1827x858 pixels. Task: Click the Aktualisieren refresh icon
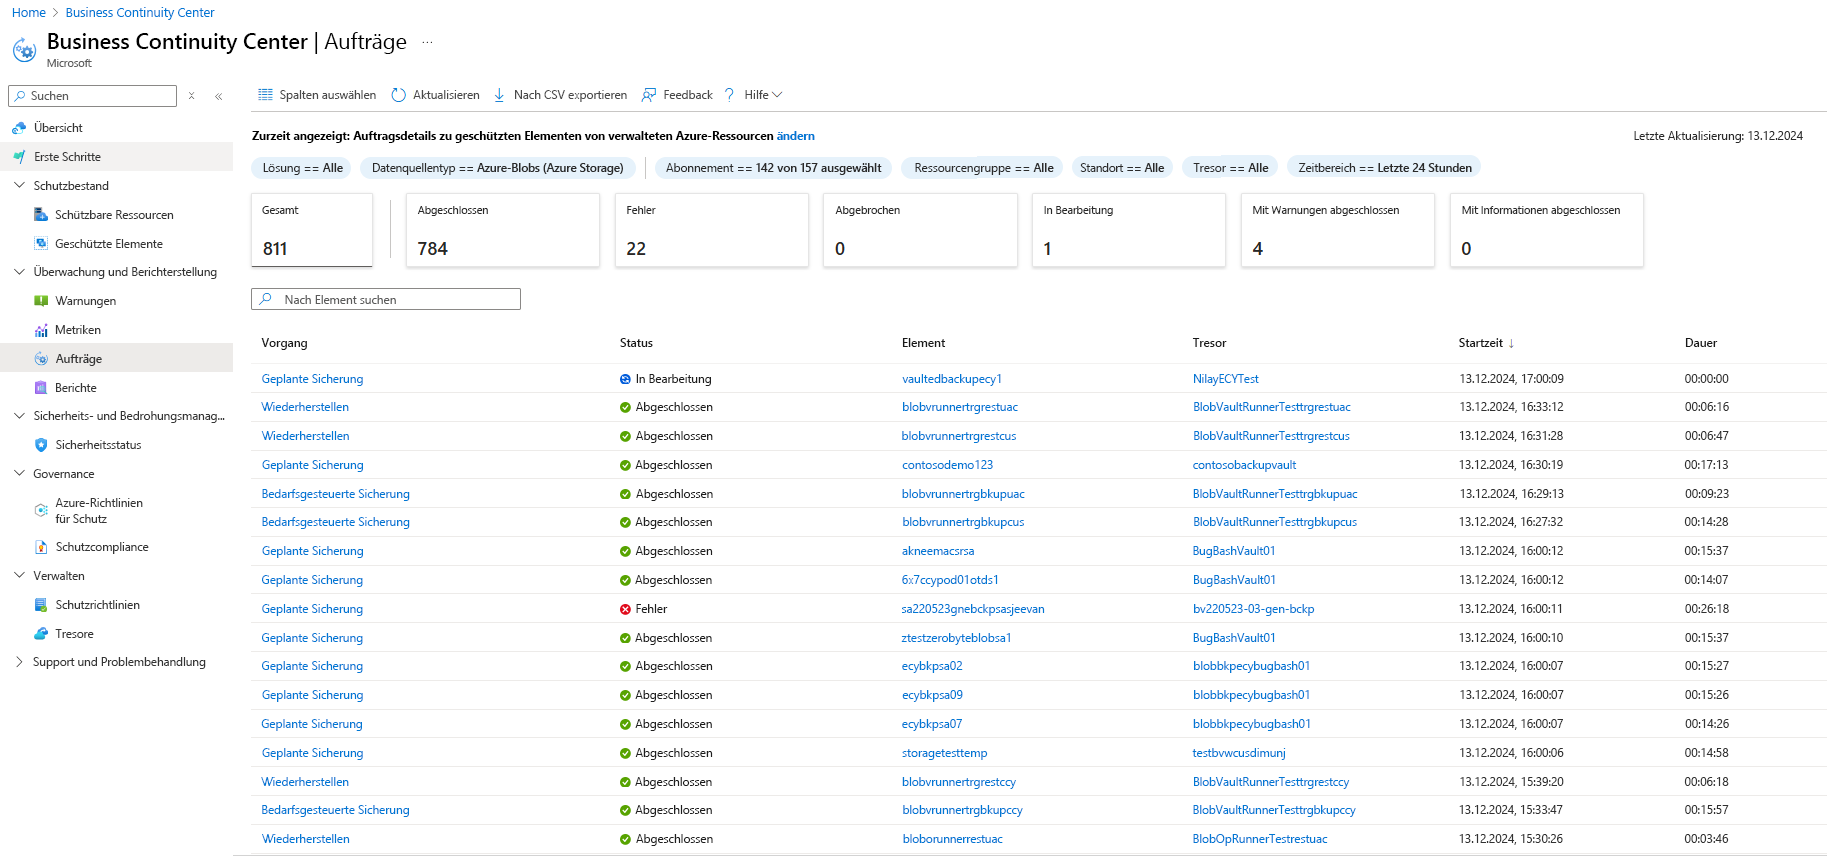point(399,95)
